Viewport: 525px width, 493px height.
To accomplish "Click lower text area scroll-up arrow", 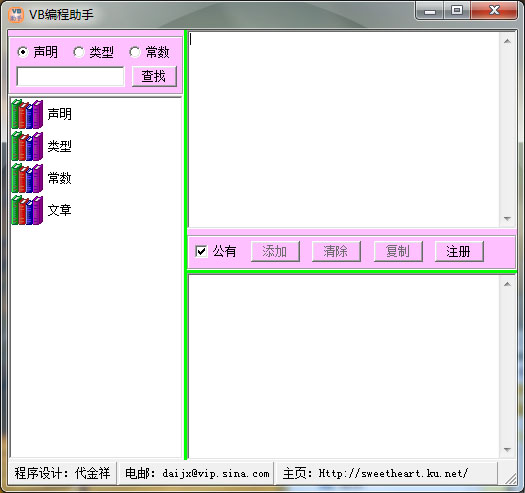I will [507, 284].
